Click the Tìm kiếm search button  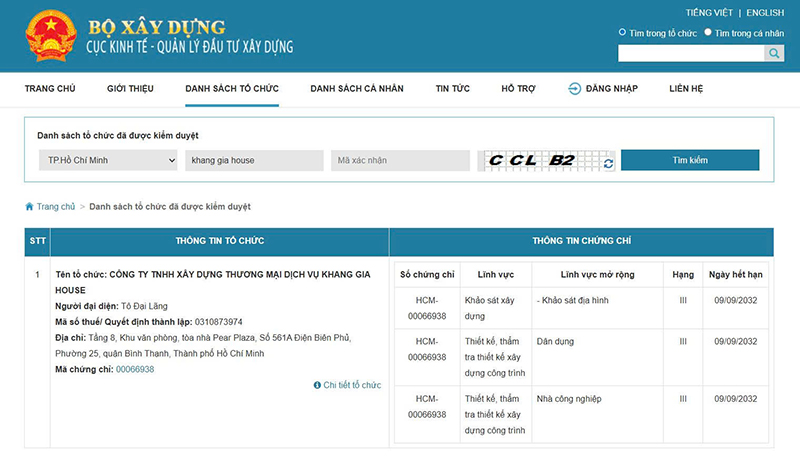pos(690,160)
